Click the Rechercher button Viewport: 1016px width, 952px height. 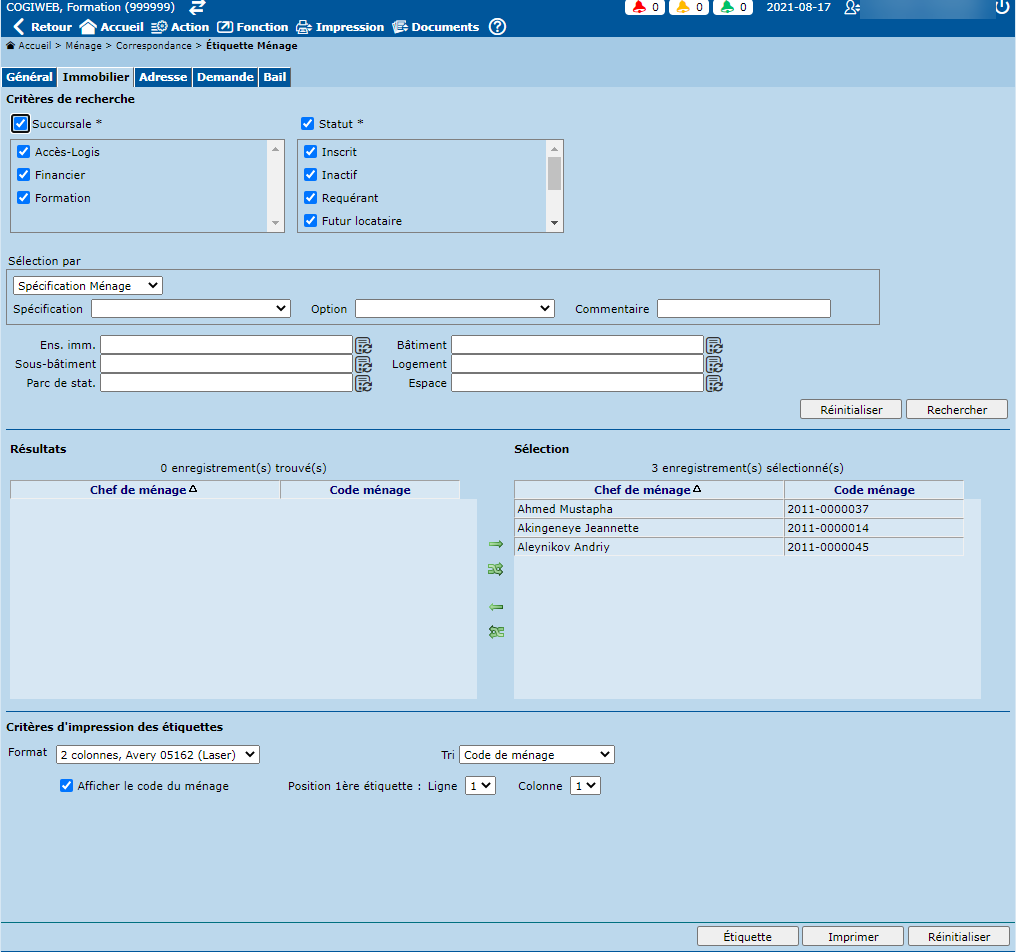click(x=956, y=410)
